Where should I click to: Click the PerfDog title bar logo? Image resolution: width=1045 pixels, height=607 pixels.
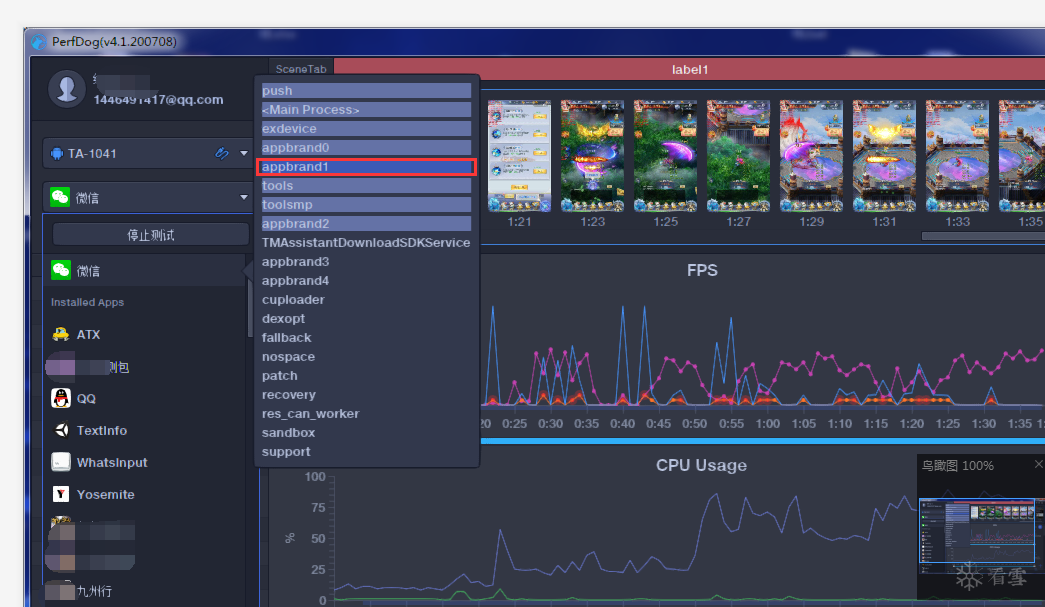click(x=39, y=41)
